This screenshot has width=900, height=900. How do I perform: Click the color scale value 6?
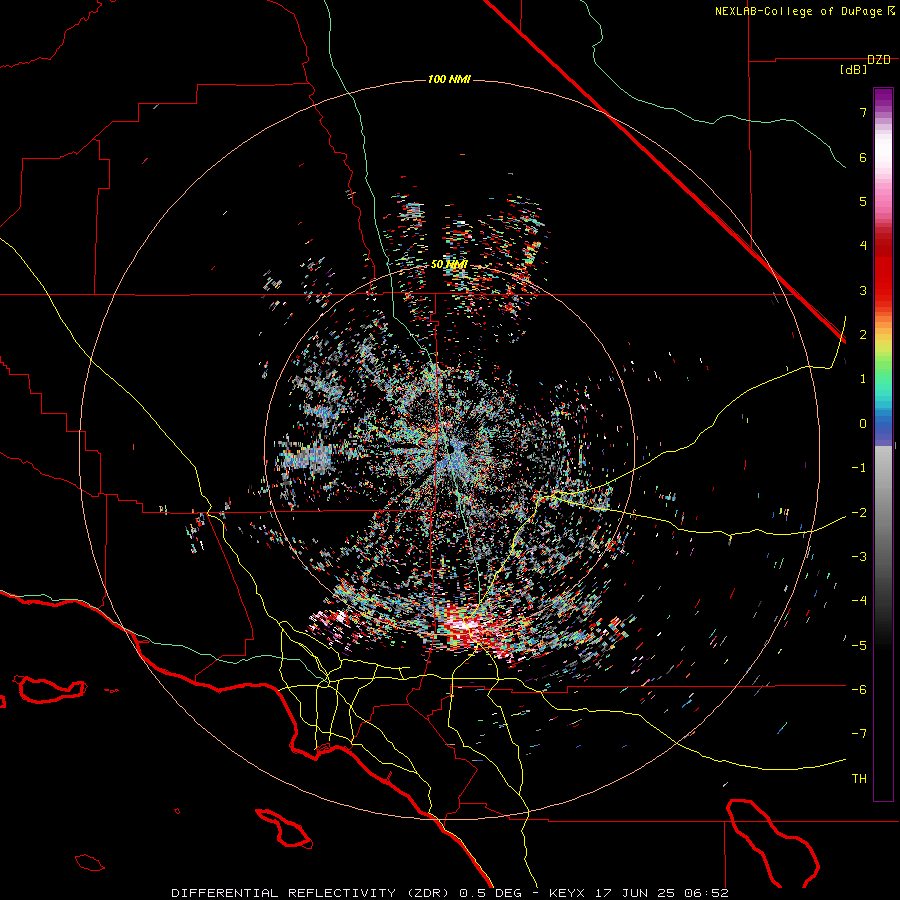click(863, 157)
